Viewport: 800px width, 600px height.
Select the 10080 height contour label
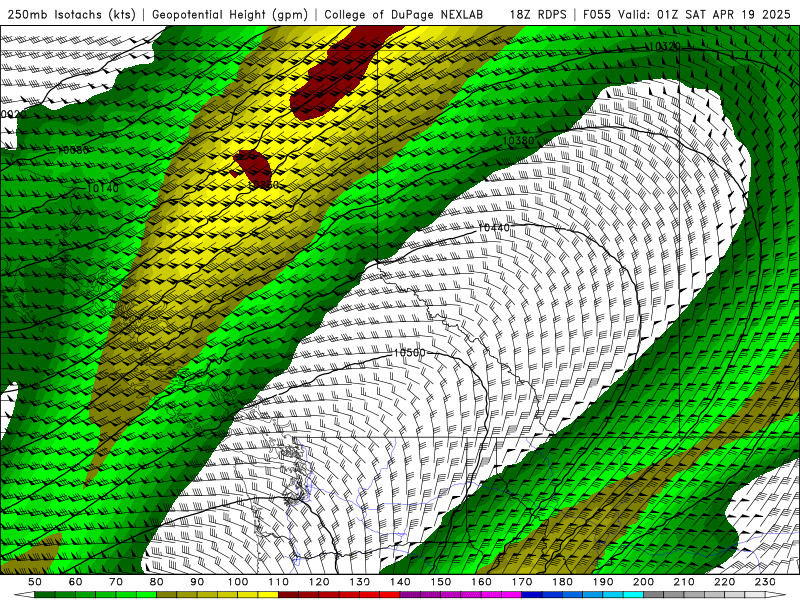72,150
